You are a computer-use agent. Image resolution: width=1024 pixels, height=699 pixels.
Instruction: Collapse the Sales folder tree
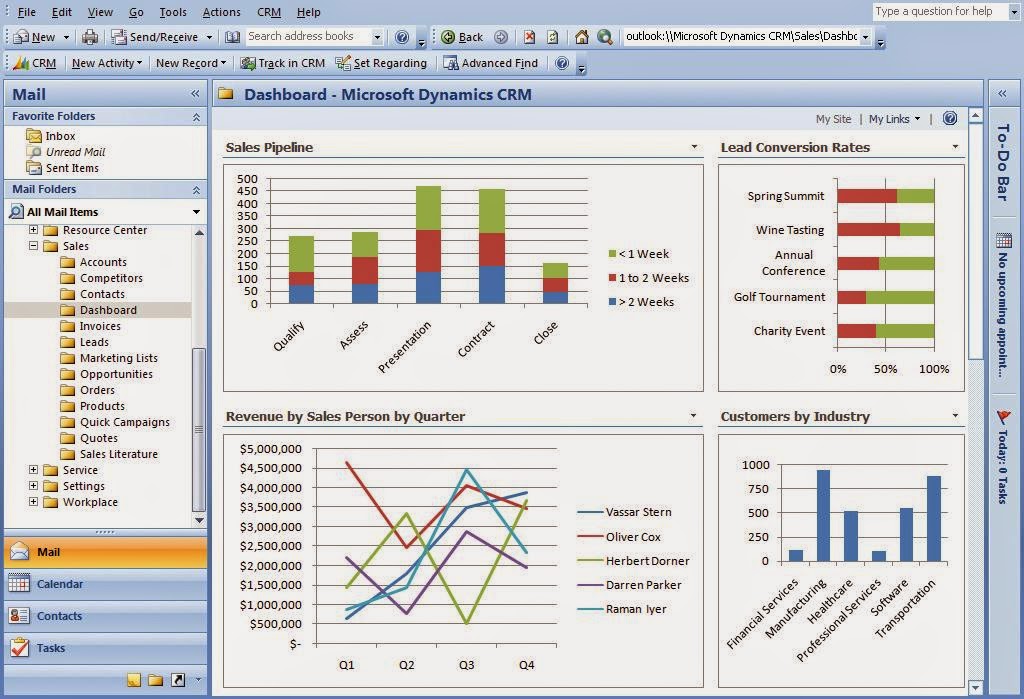33,246
